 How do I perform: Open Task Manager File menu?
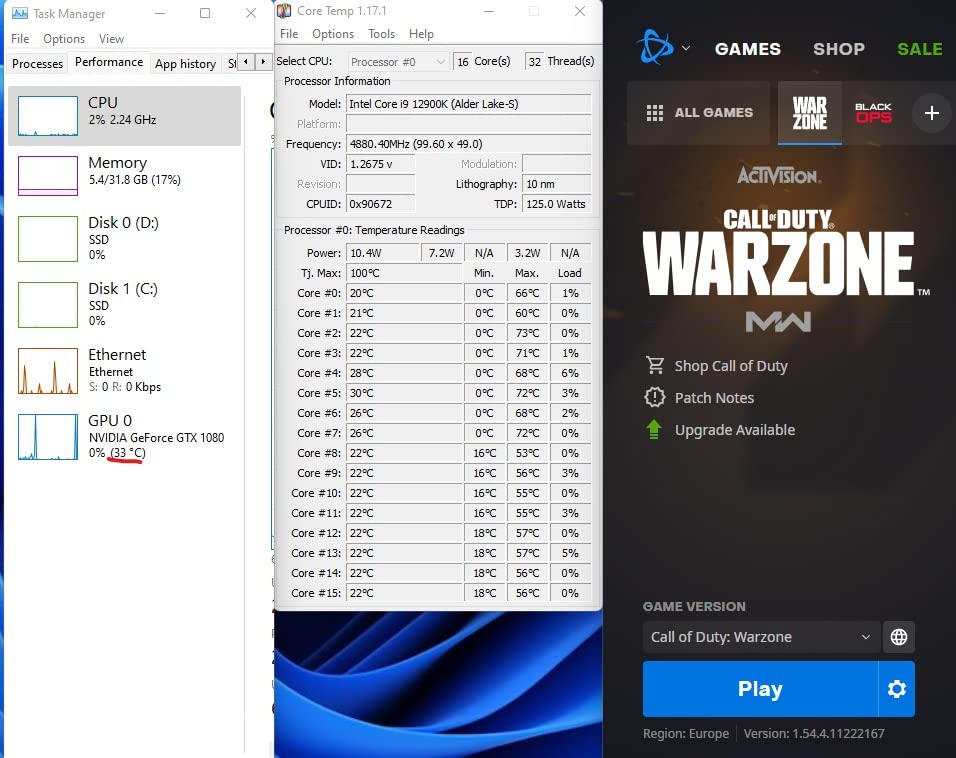click(x=20, y=38)
